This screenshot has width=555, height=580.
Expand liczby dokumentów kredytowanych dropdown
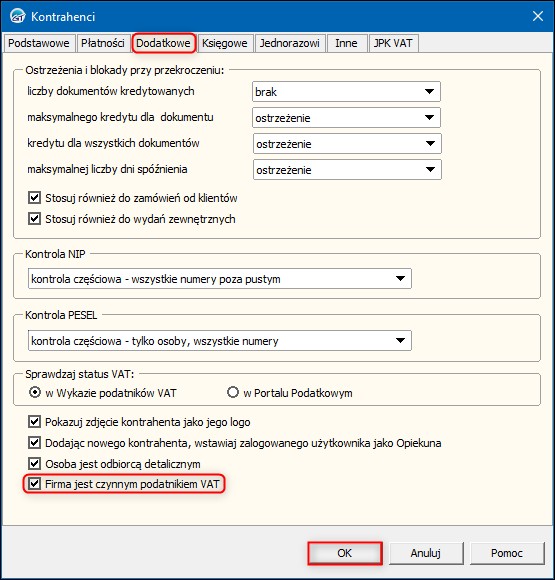point(346,92)
